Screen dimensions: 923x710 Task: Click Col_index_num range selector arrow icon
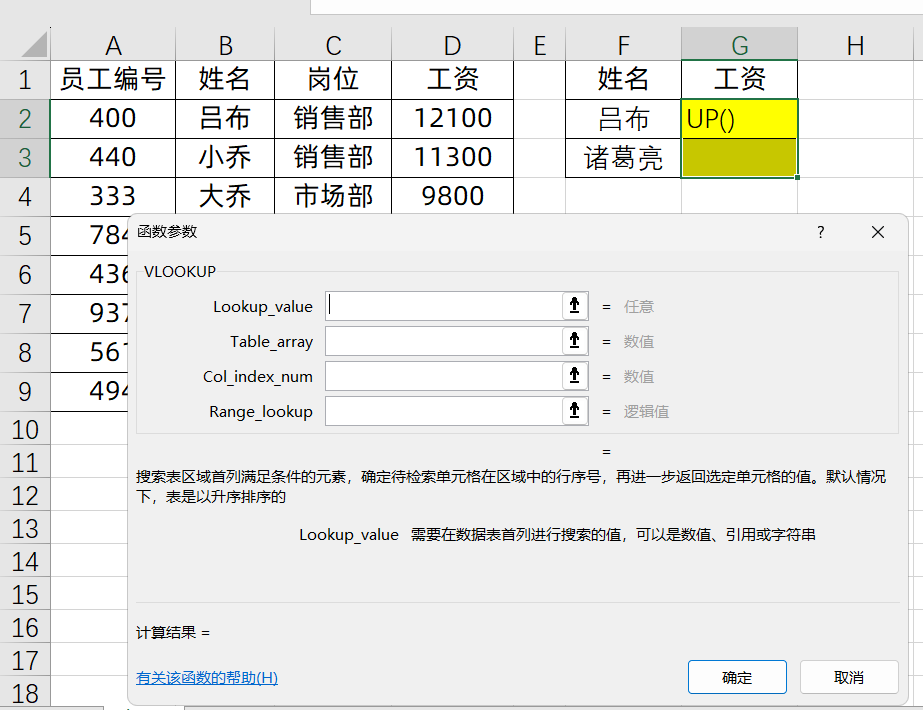(575, 376)
